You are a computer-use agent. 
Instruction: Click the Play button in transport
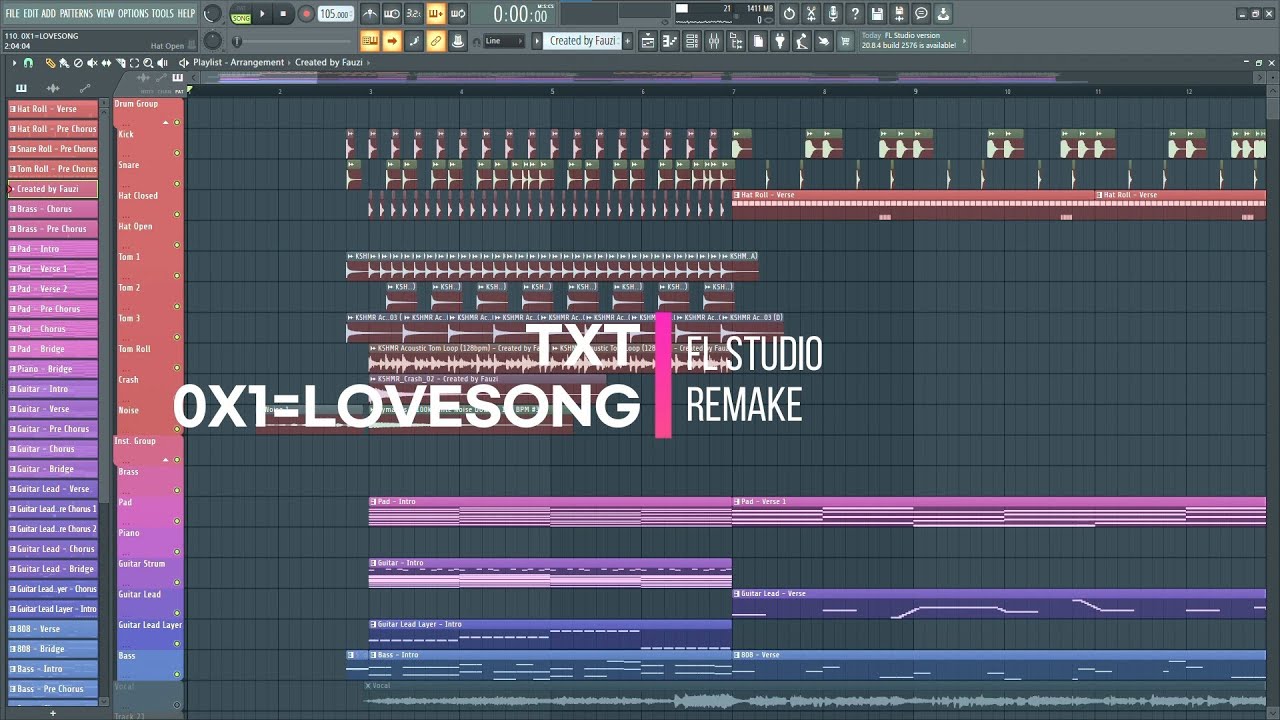pyautogui.click(x=262, y=14)
